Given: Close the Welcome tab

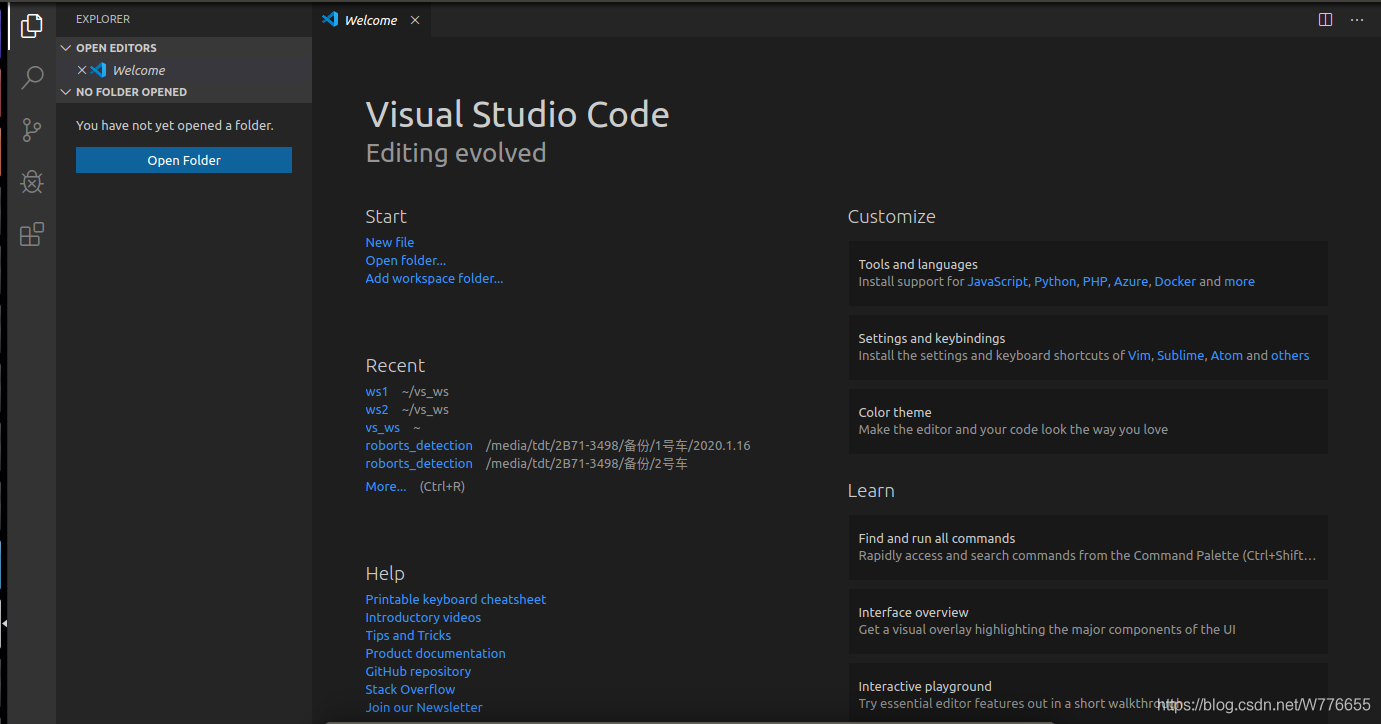Looking at the screenshot, I should [415, 20].
